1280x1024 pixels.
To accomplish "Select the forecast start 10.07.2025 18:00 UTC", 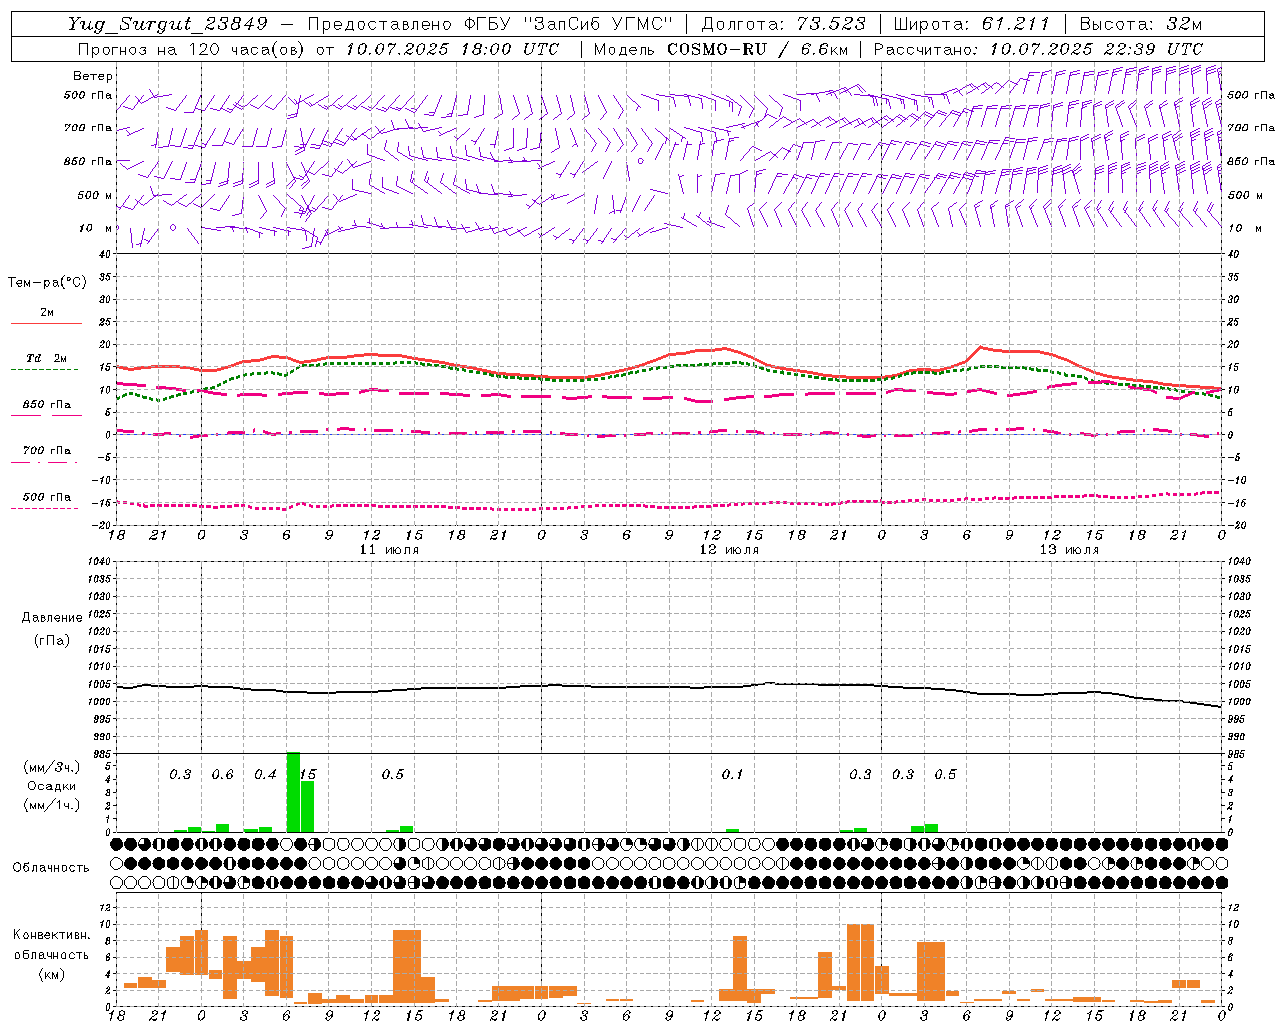I will coord(452,49).
